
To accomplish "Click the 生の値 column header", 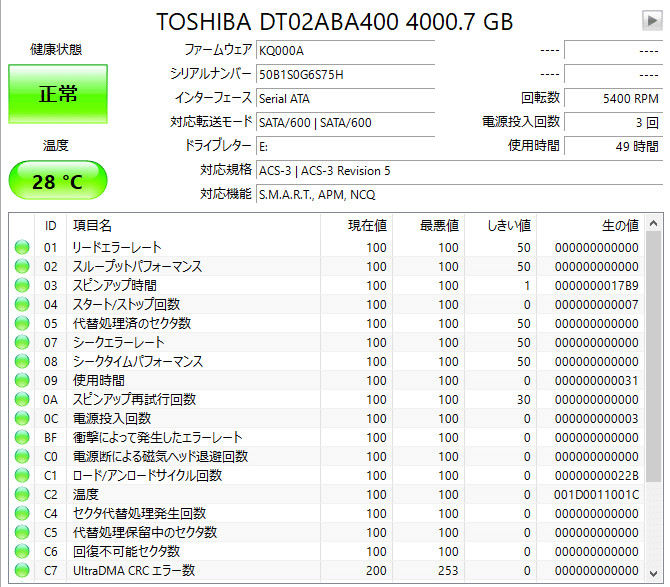I will [620, 226].
